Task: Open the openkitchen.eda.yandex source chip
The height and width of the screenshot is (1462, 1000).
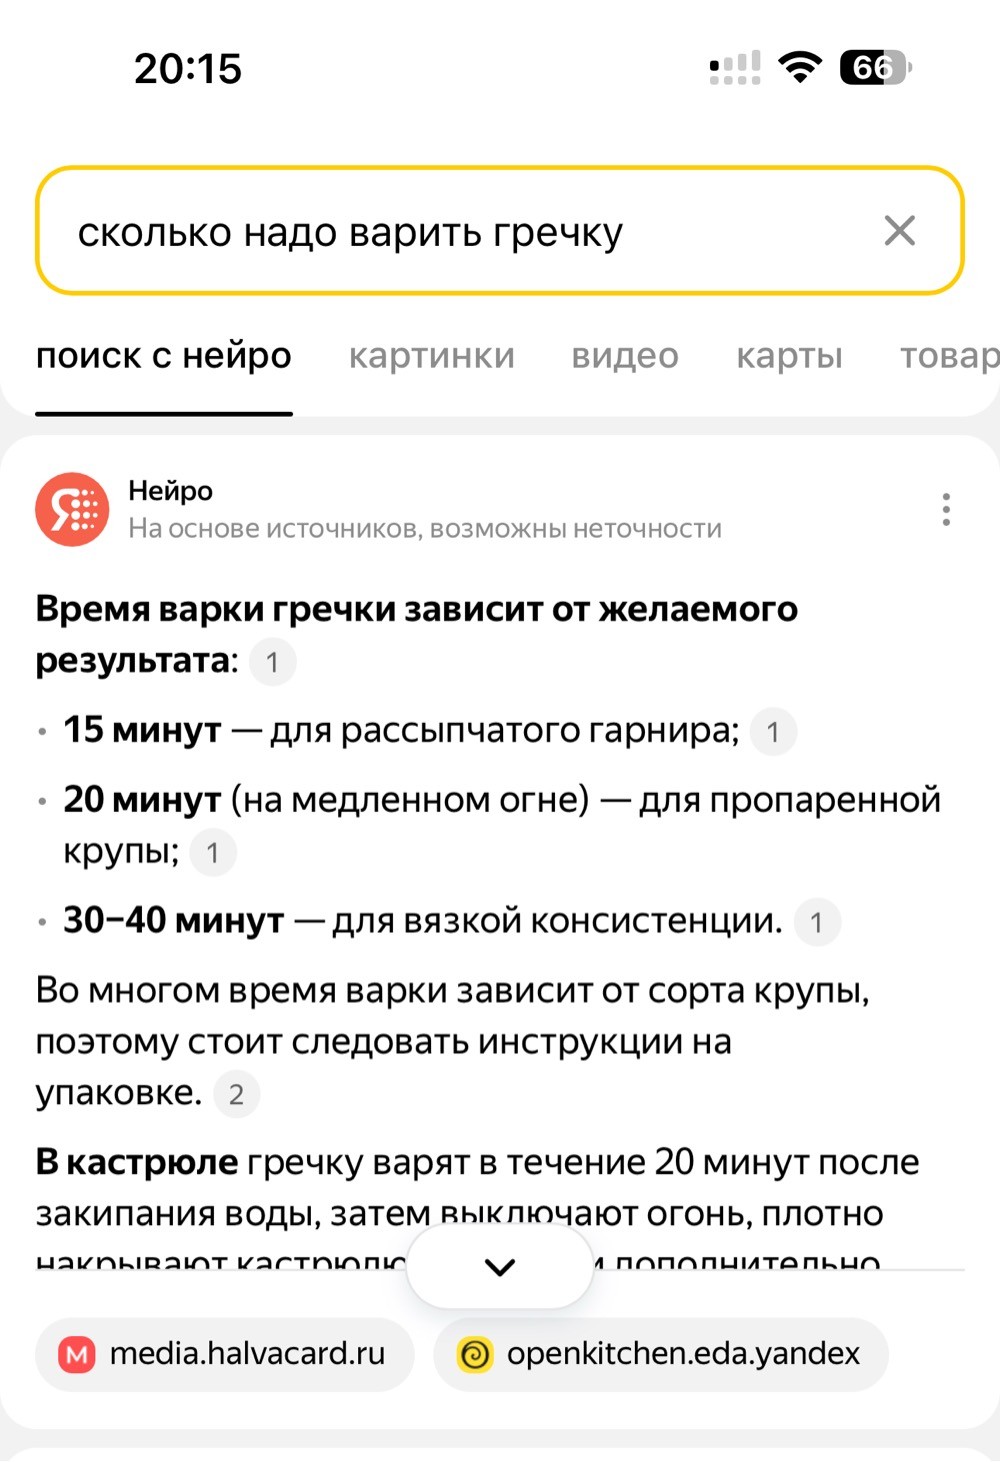Action: click(x=661, y=1354)
